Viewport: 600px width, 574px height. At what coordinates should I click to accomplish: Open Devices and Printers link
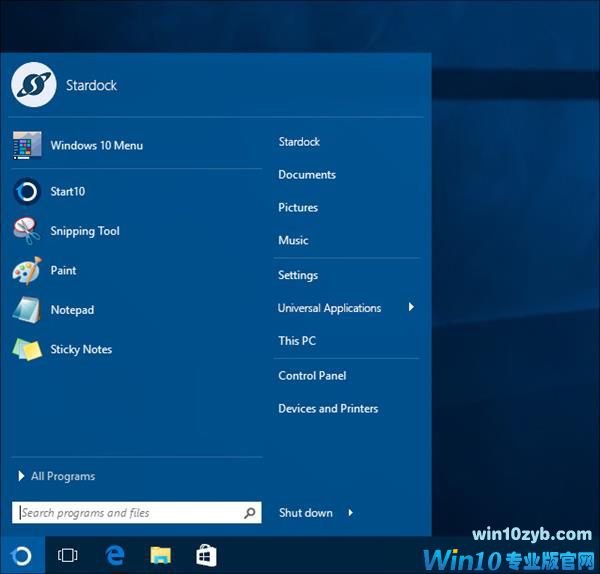328,409
